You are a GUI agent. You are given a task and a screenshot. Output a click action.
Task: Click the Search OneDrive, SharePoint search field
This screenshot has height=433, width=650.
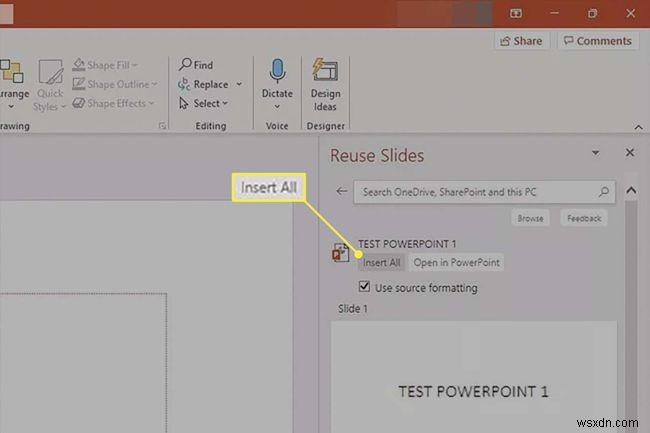[484, 192]
